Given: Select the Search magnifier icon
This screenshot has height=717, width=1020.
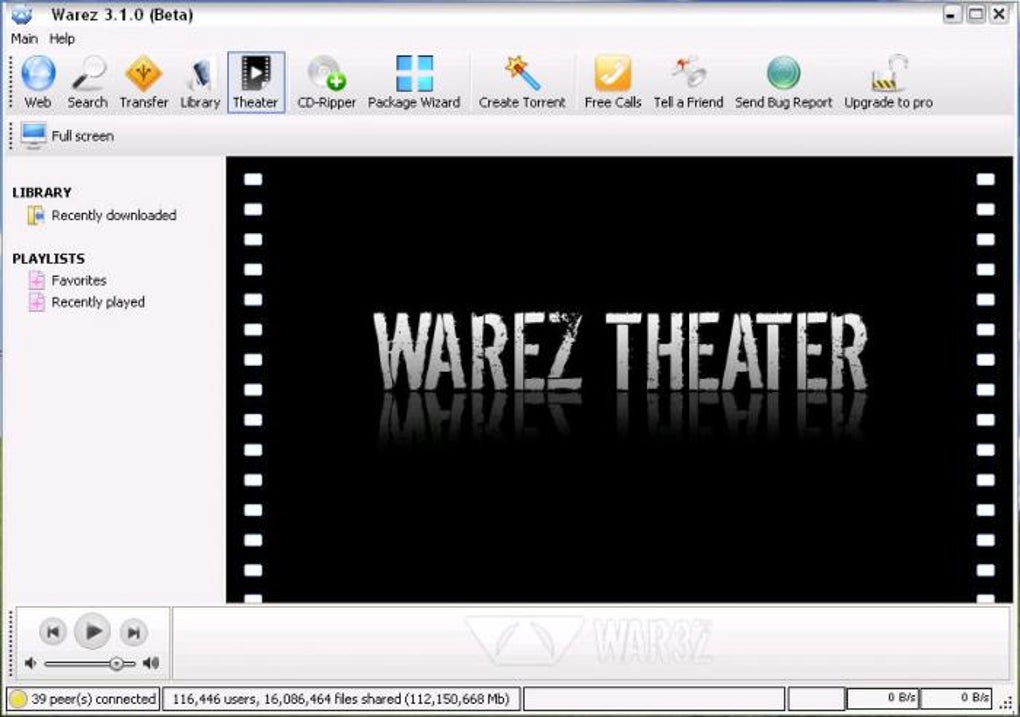Looking at the screenshot, I should [x=87, y=82].
